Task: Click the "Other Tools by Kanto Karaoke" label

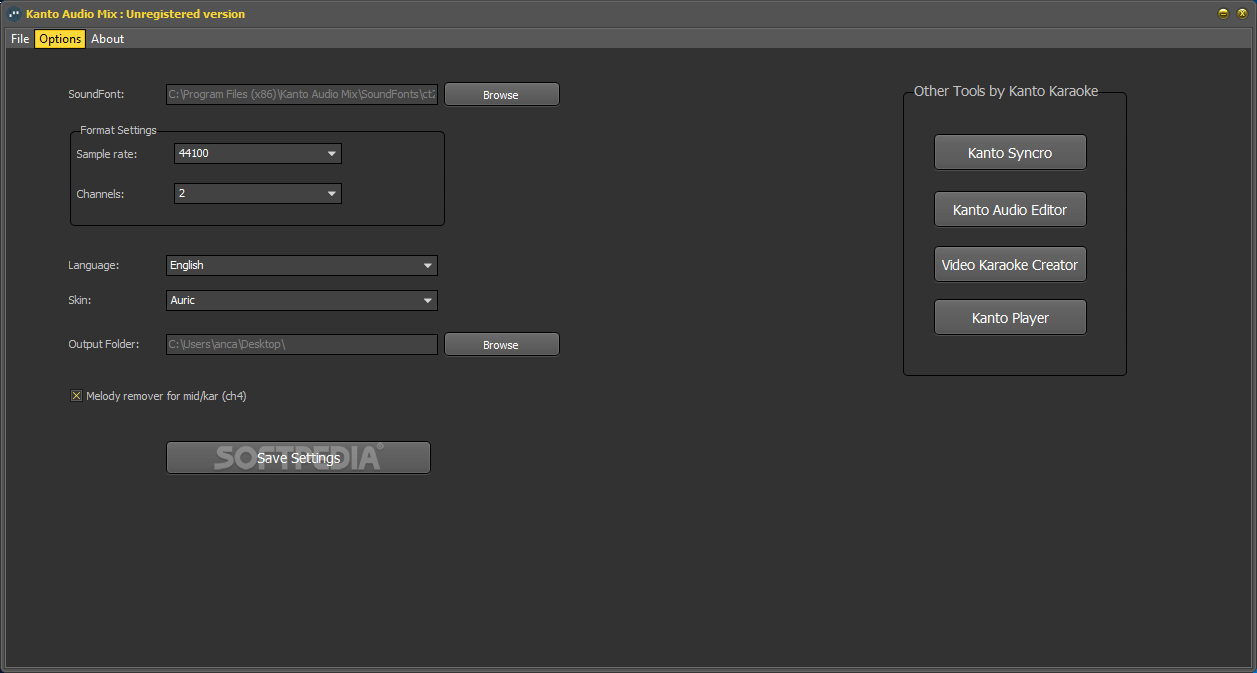Action: point(1006,91)
